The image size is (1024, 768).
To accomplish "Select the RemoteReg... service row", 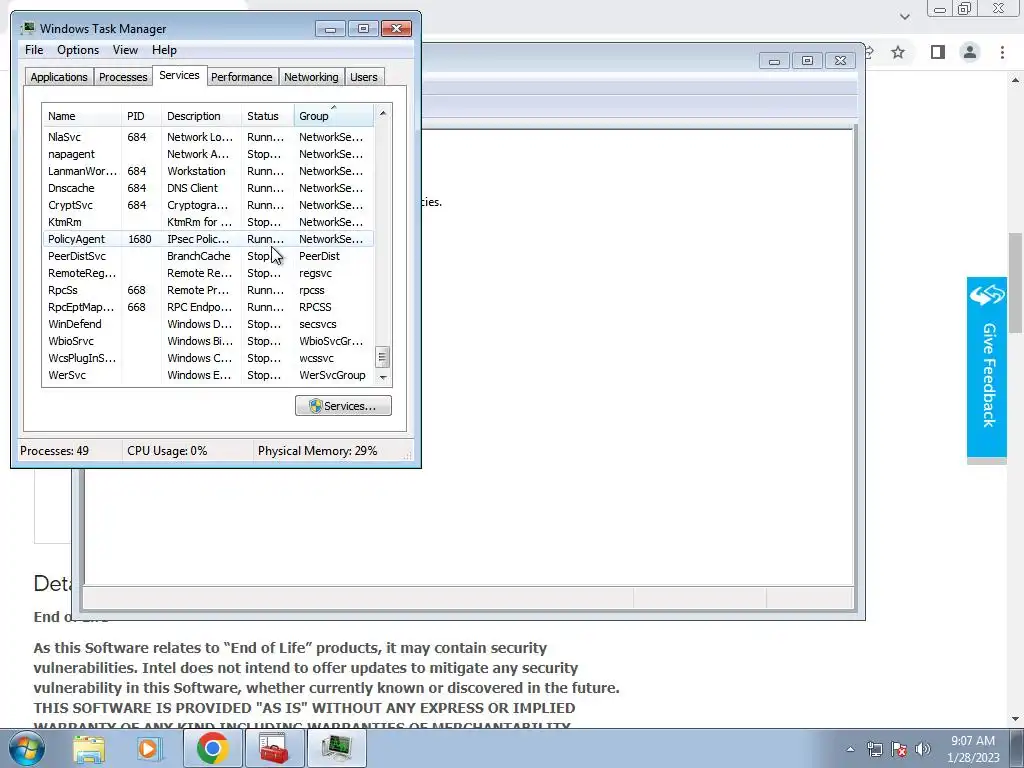I will pyautogui.click(x=208, y=273).
